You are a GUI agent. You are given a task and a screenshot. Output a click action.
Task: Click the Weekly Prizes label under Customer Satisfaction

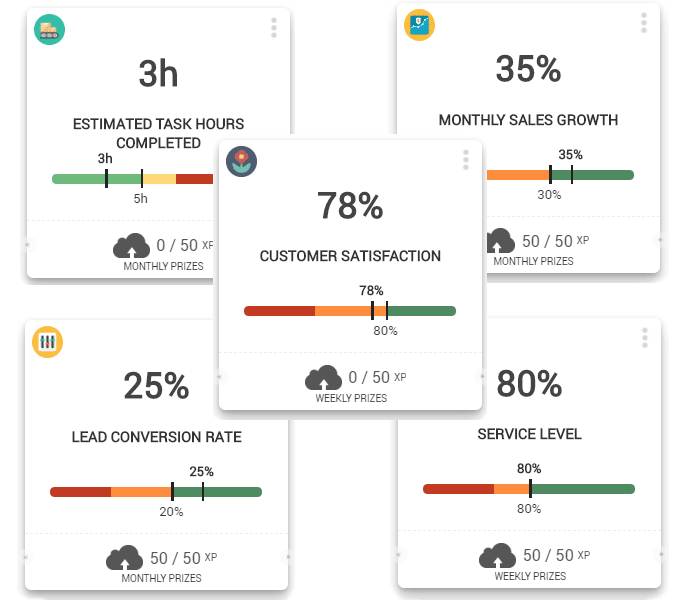click(x=350, y=398)
